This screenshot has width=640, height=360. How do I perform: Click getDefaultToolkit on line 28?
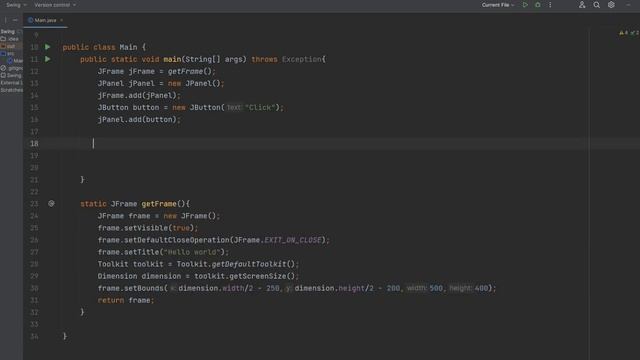(x=249, y=264)
